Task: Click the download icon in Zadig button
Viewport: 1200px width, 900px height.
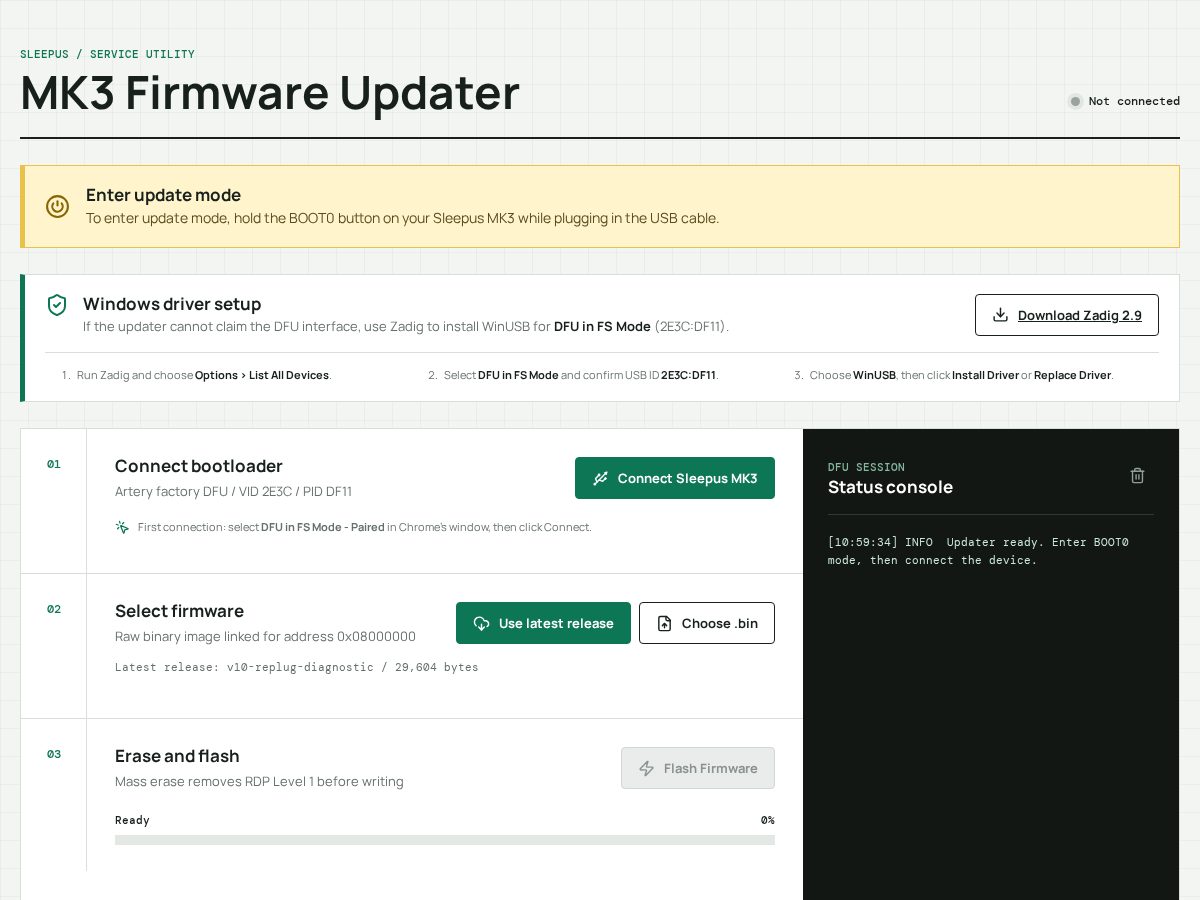Action: [x=1000, y=315]
